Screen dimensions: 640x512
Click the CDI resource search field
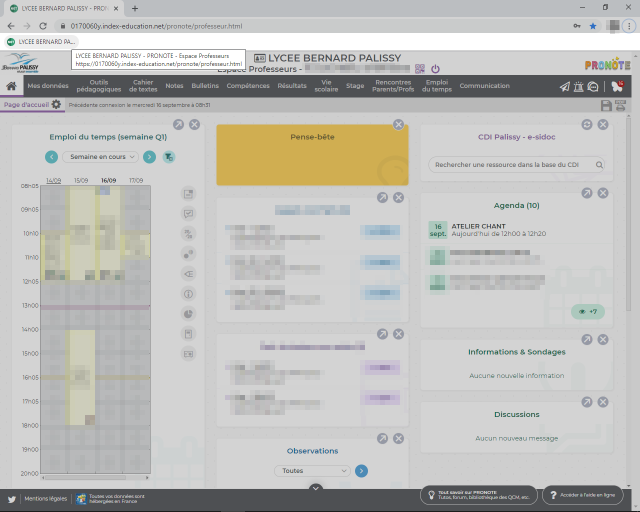tap(510, 164)
